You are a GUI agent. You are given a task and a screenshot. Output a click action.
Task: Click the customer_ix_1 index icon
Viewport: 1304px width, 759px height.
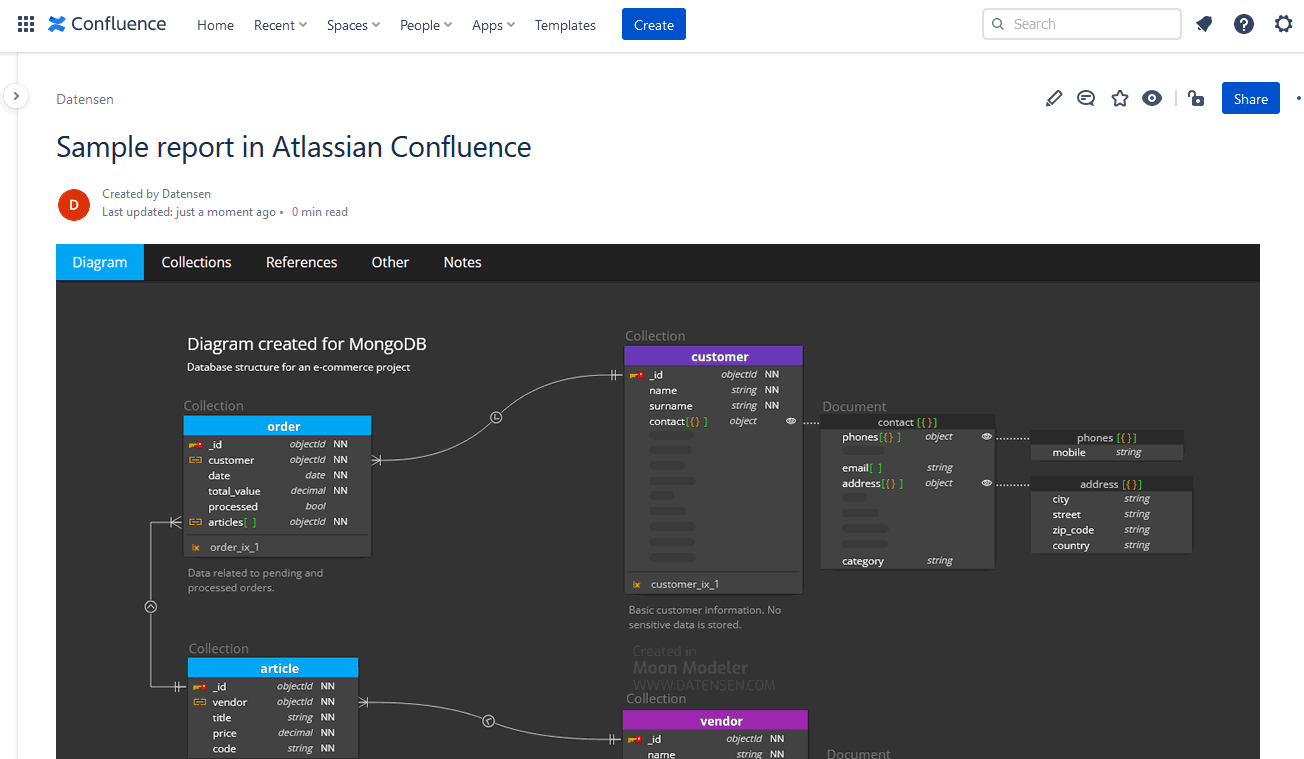636,584
